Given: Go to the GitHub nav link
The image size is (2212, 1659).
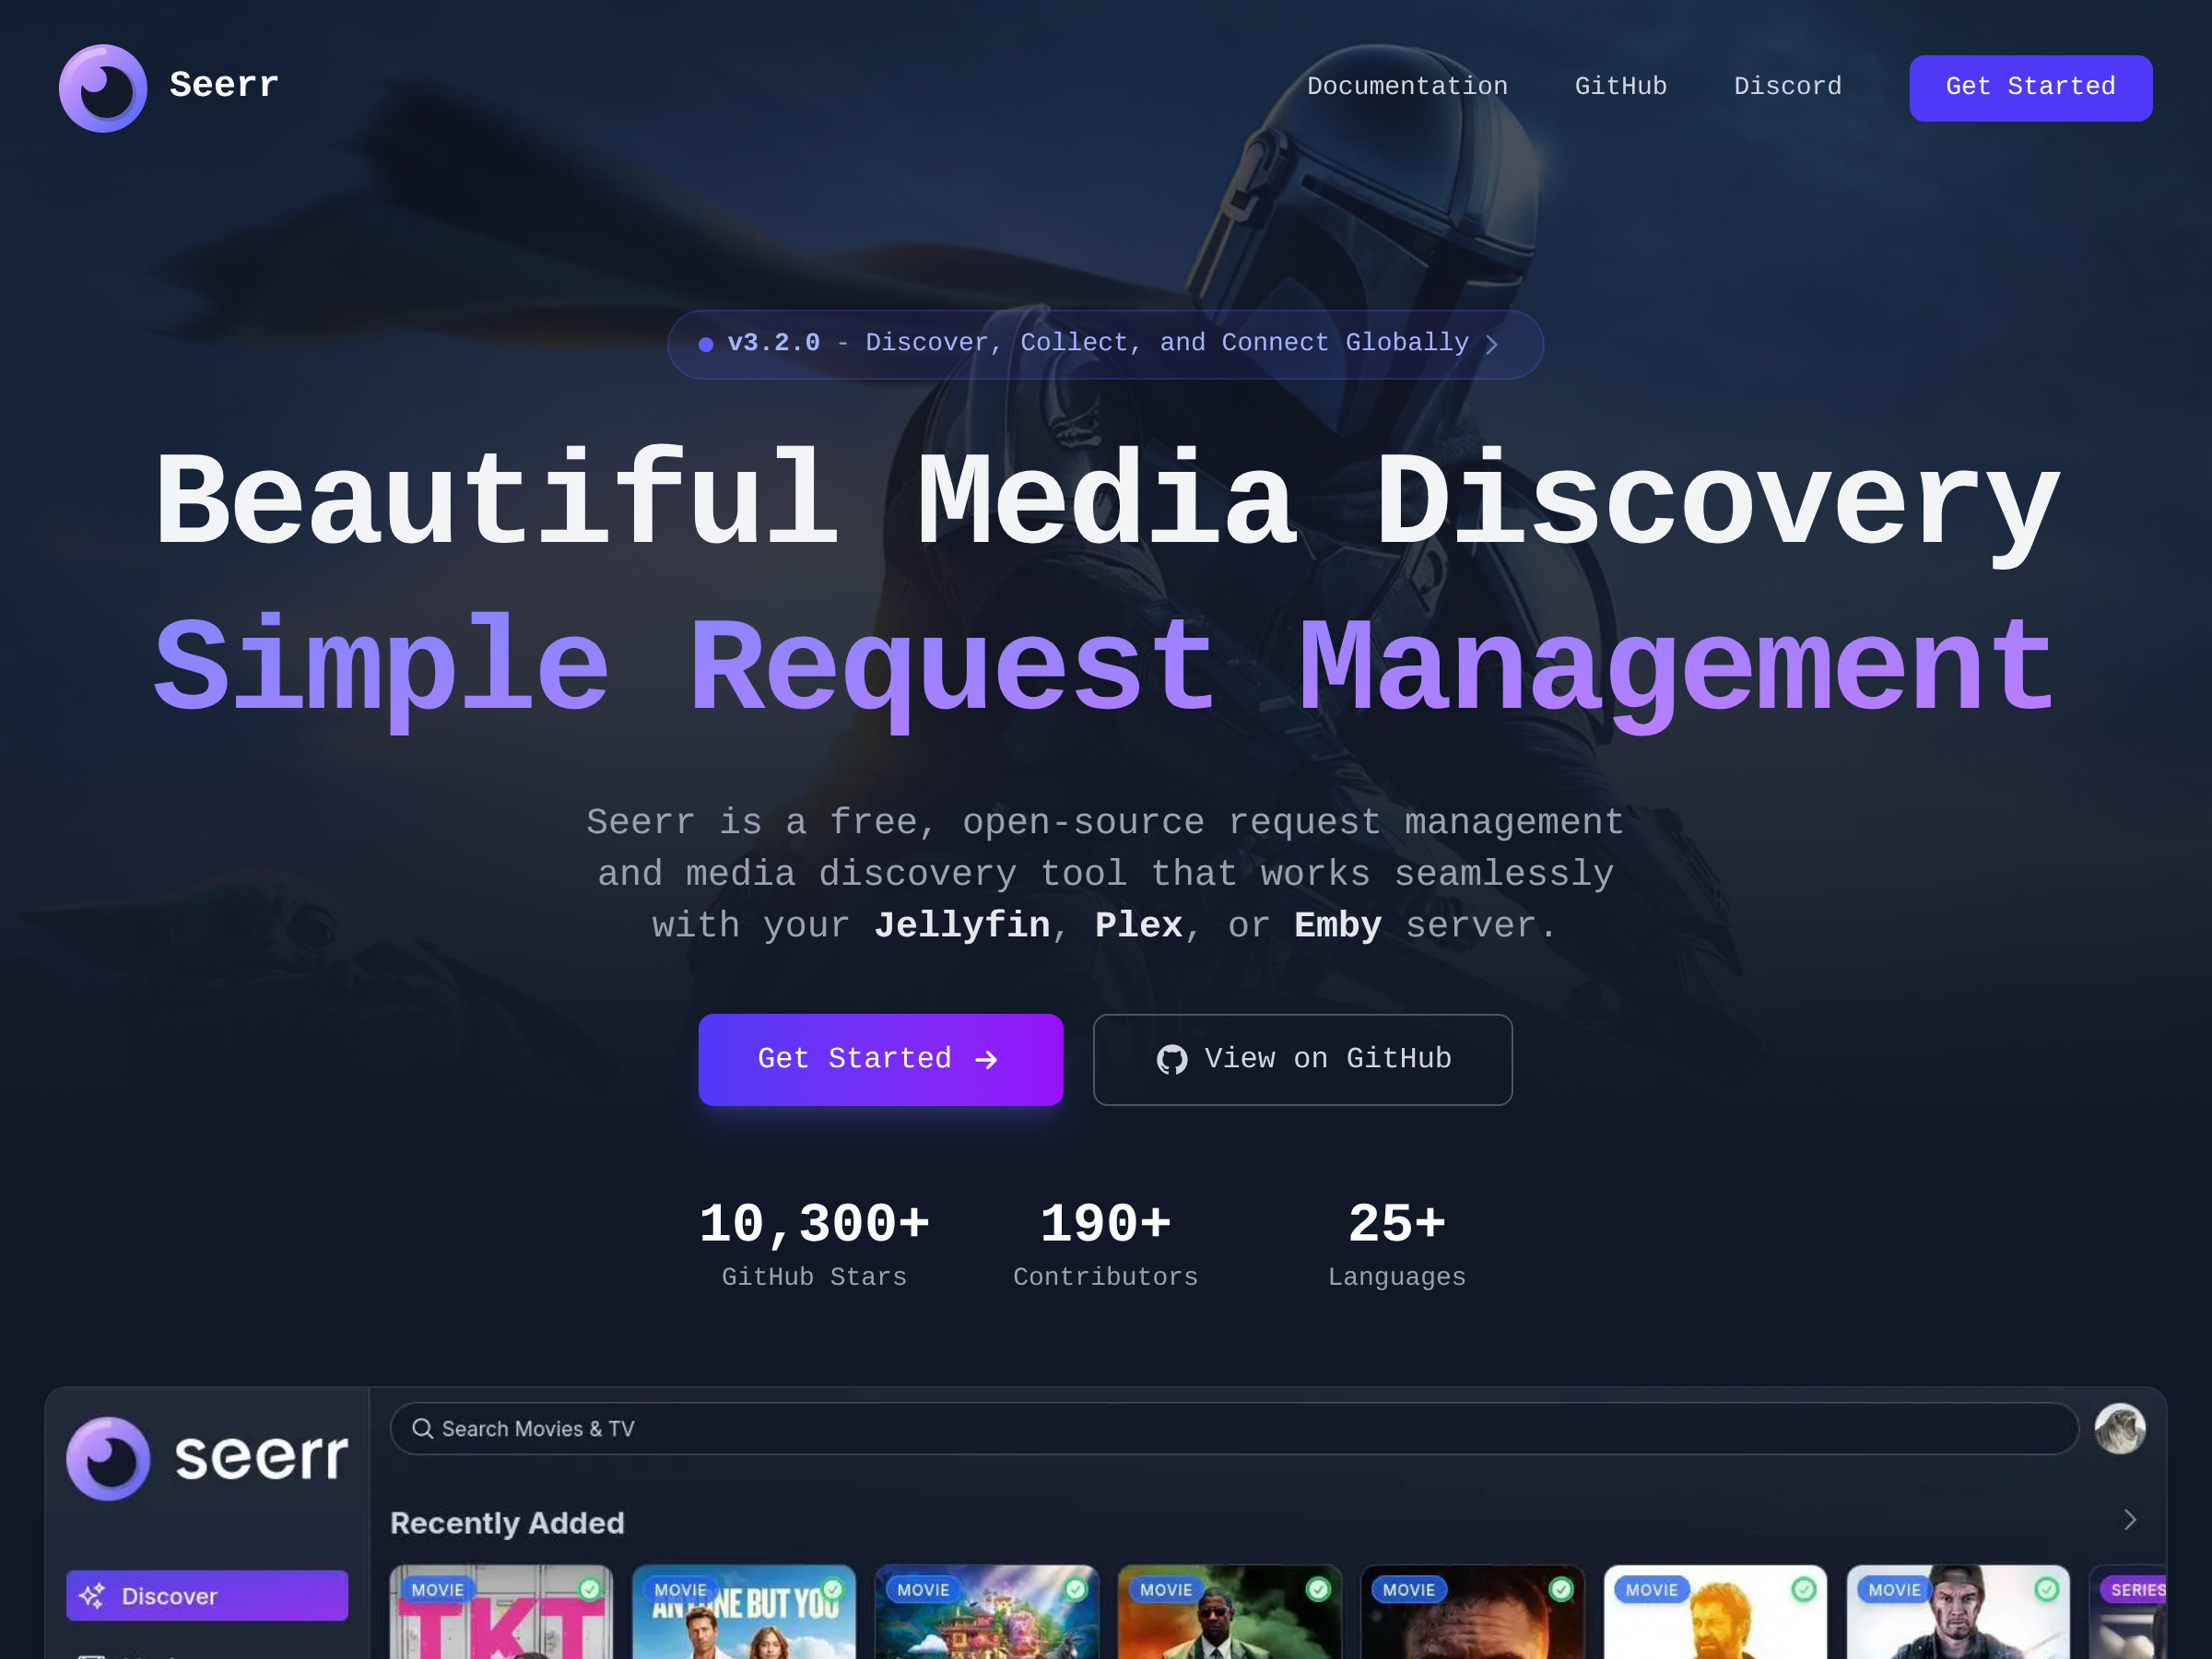Looking at the screenshot, I should click(x=1620, y=87).
